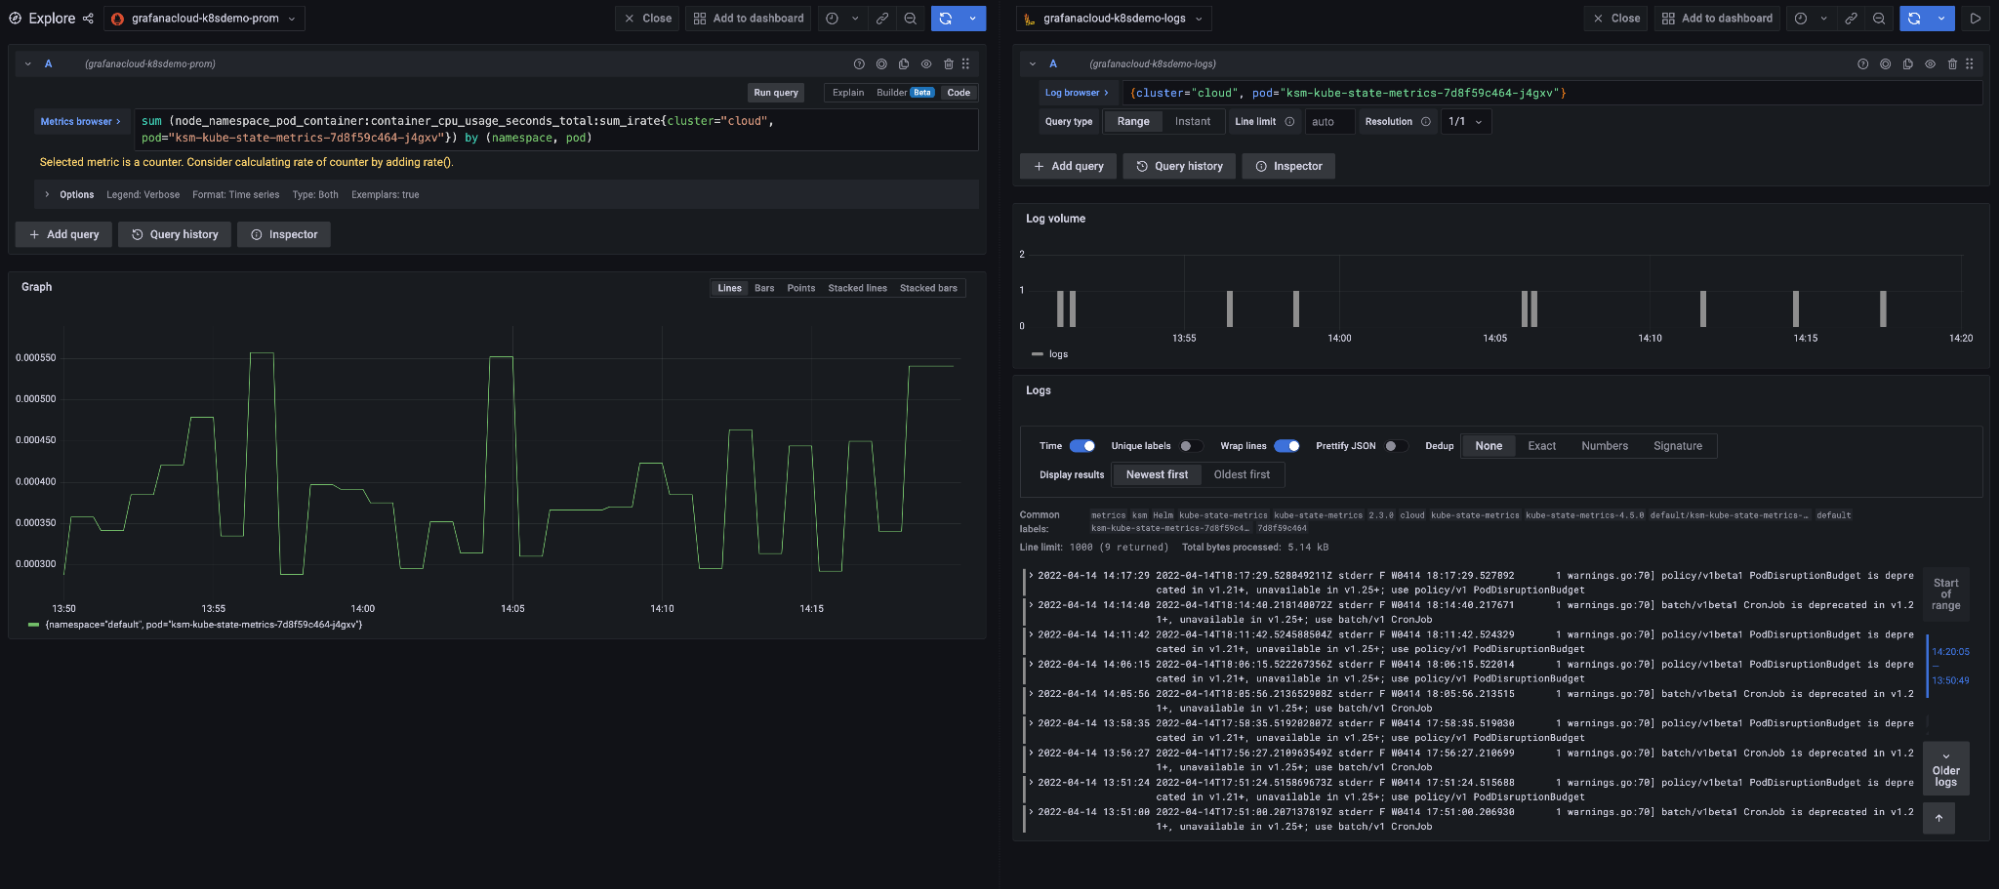Switch graph style to Stacked bars
The height and width of the screenshot is (890, 1999).
928,288
